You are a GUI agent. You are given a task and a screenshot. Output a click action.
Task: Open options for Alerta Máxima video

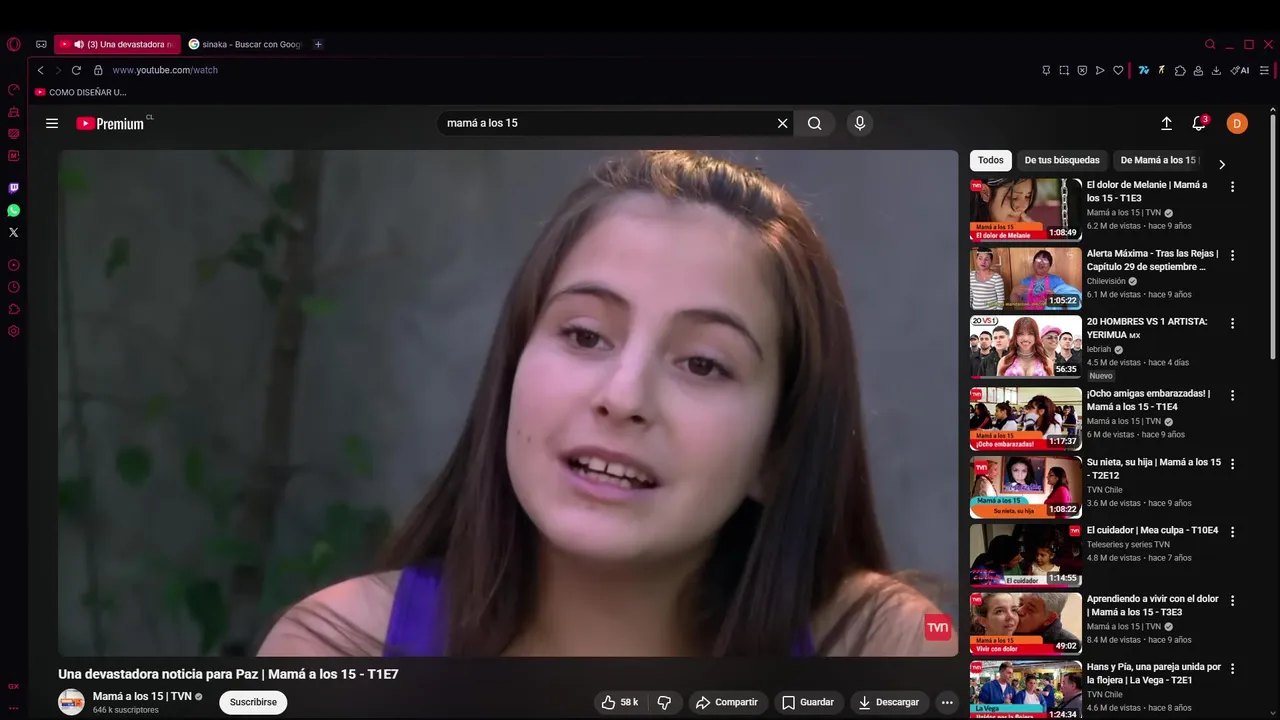coord(1232,255)
